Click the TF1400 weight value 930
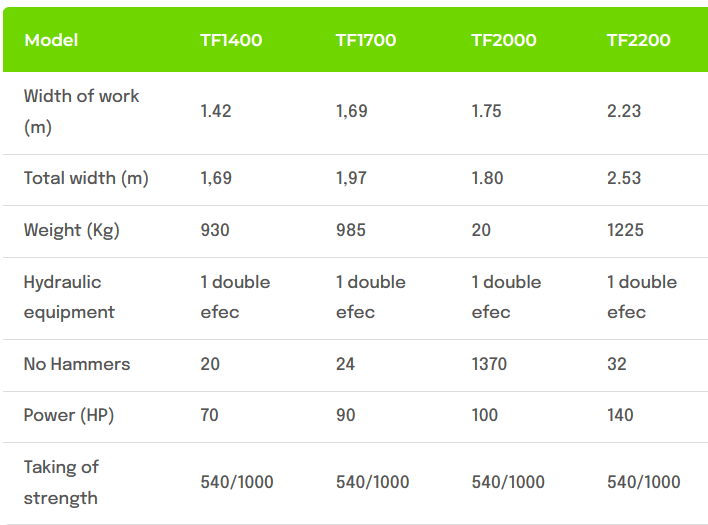Image resolution: width=708 pixels, height=525 pixels. point(214,230)
